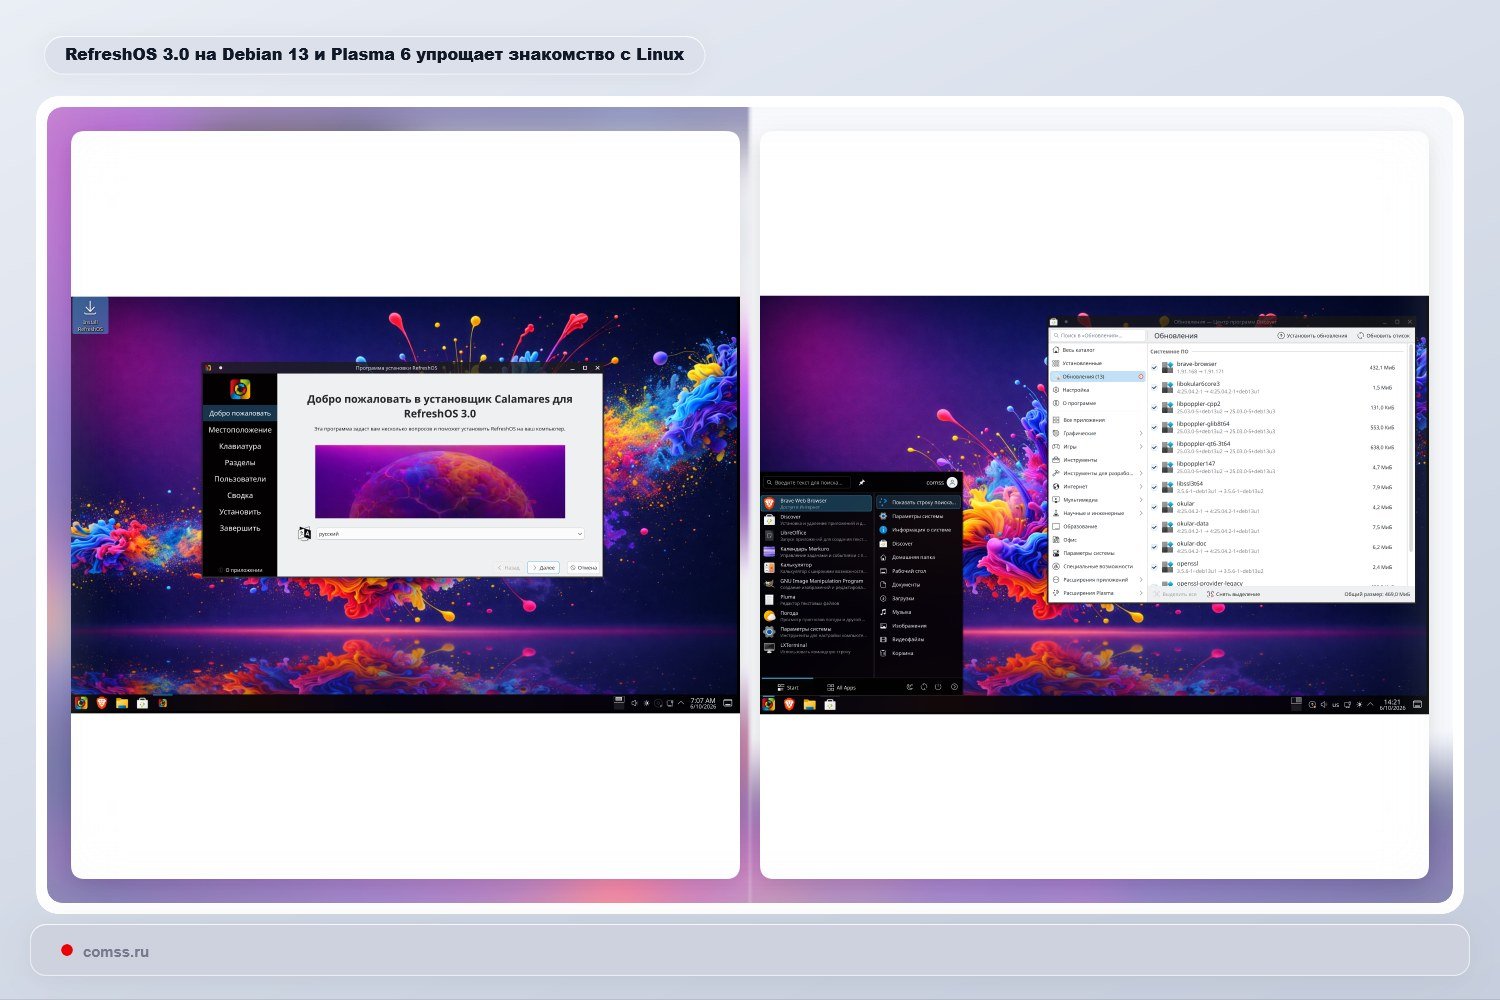Open Информация о системе in the start menu
Viewport: 1500px width, 1000px height.
[918, 530]
